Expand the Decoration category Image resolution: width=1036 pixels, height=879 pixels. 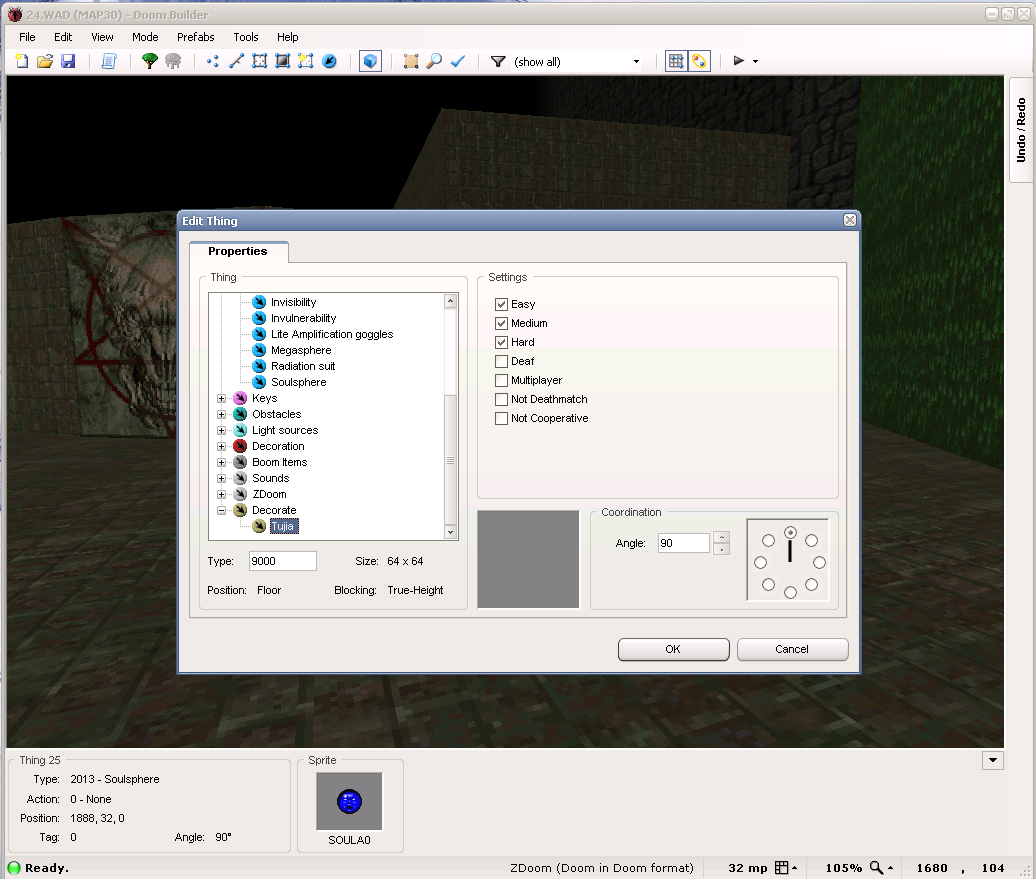click(x=221, y=446)
